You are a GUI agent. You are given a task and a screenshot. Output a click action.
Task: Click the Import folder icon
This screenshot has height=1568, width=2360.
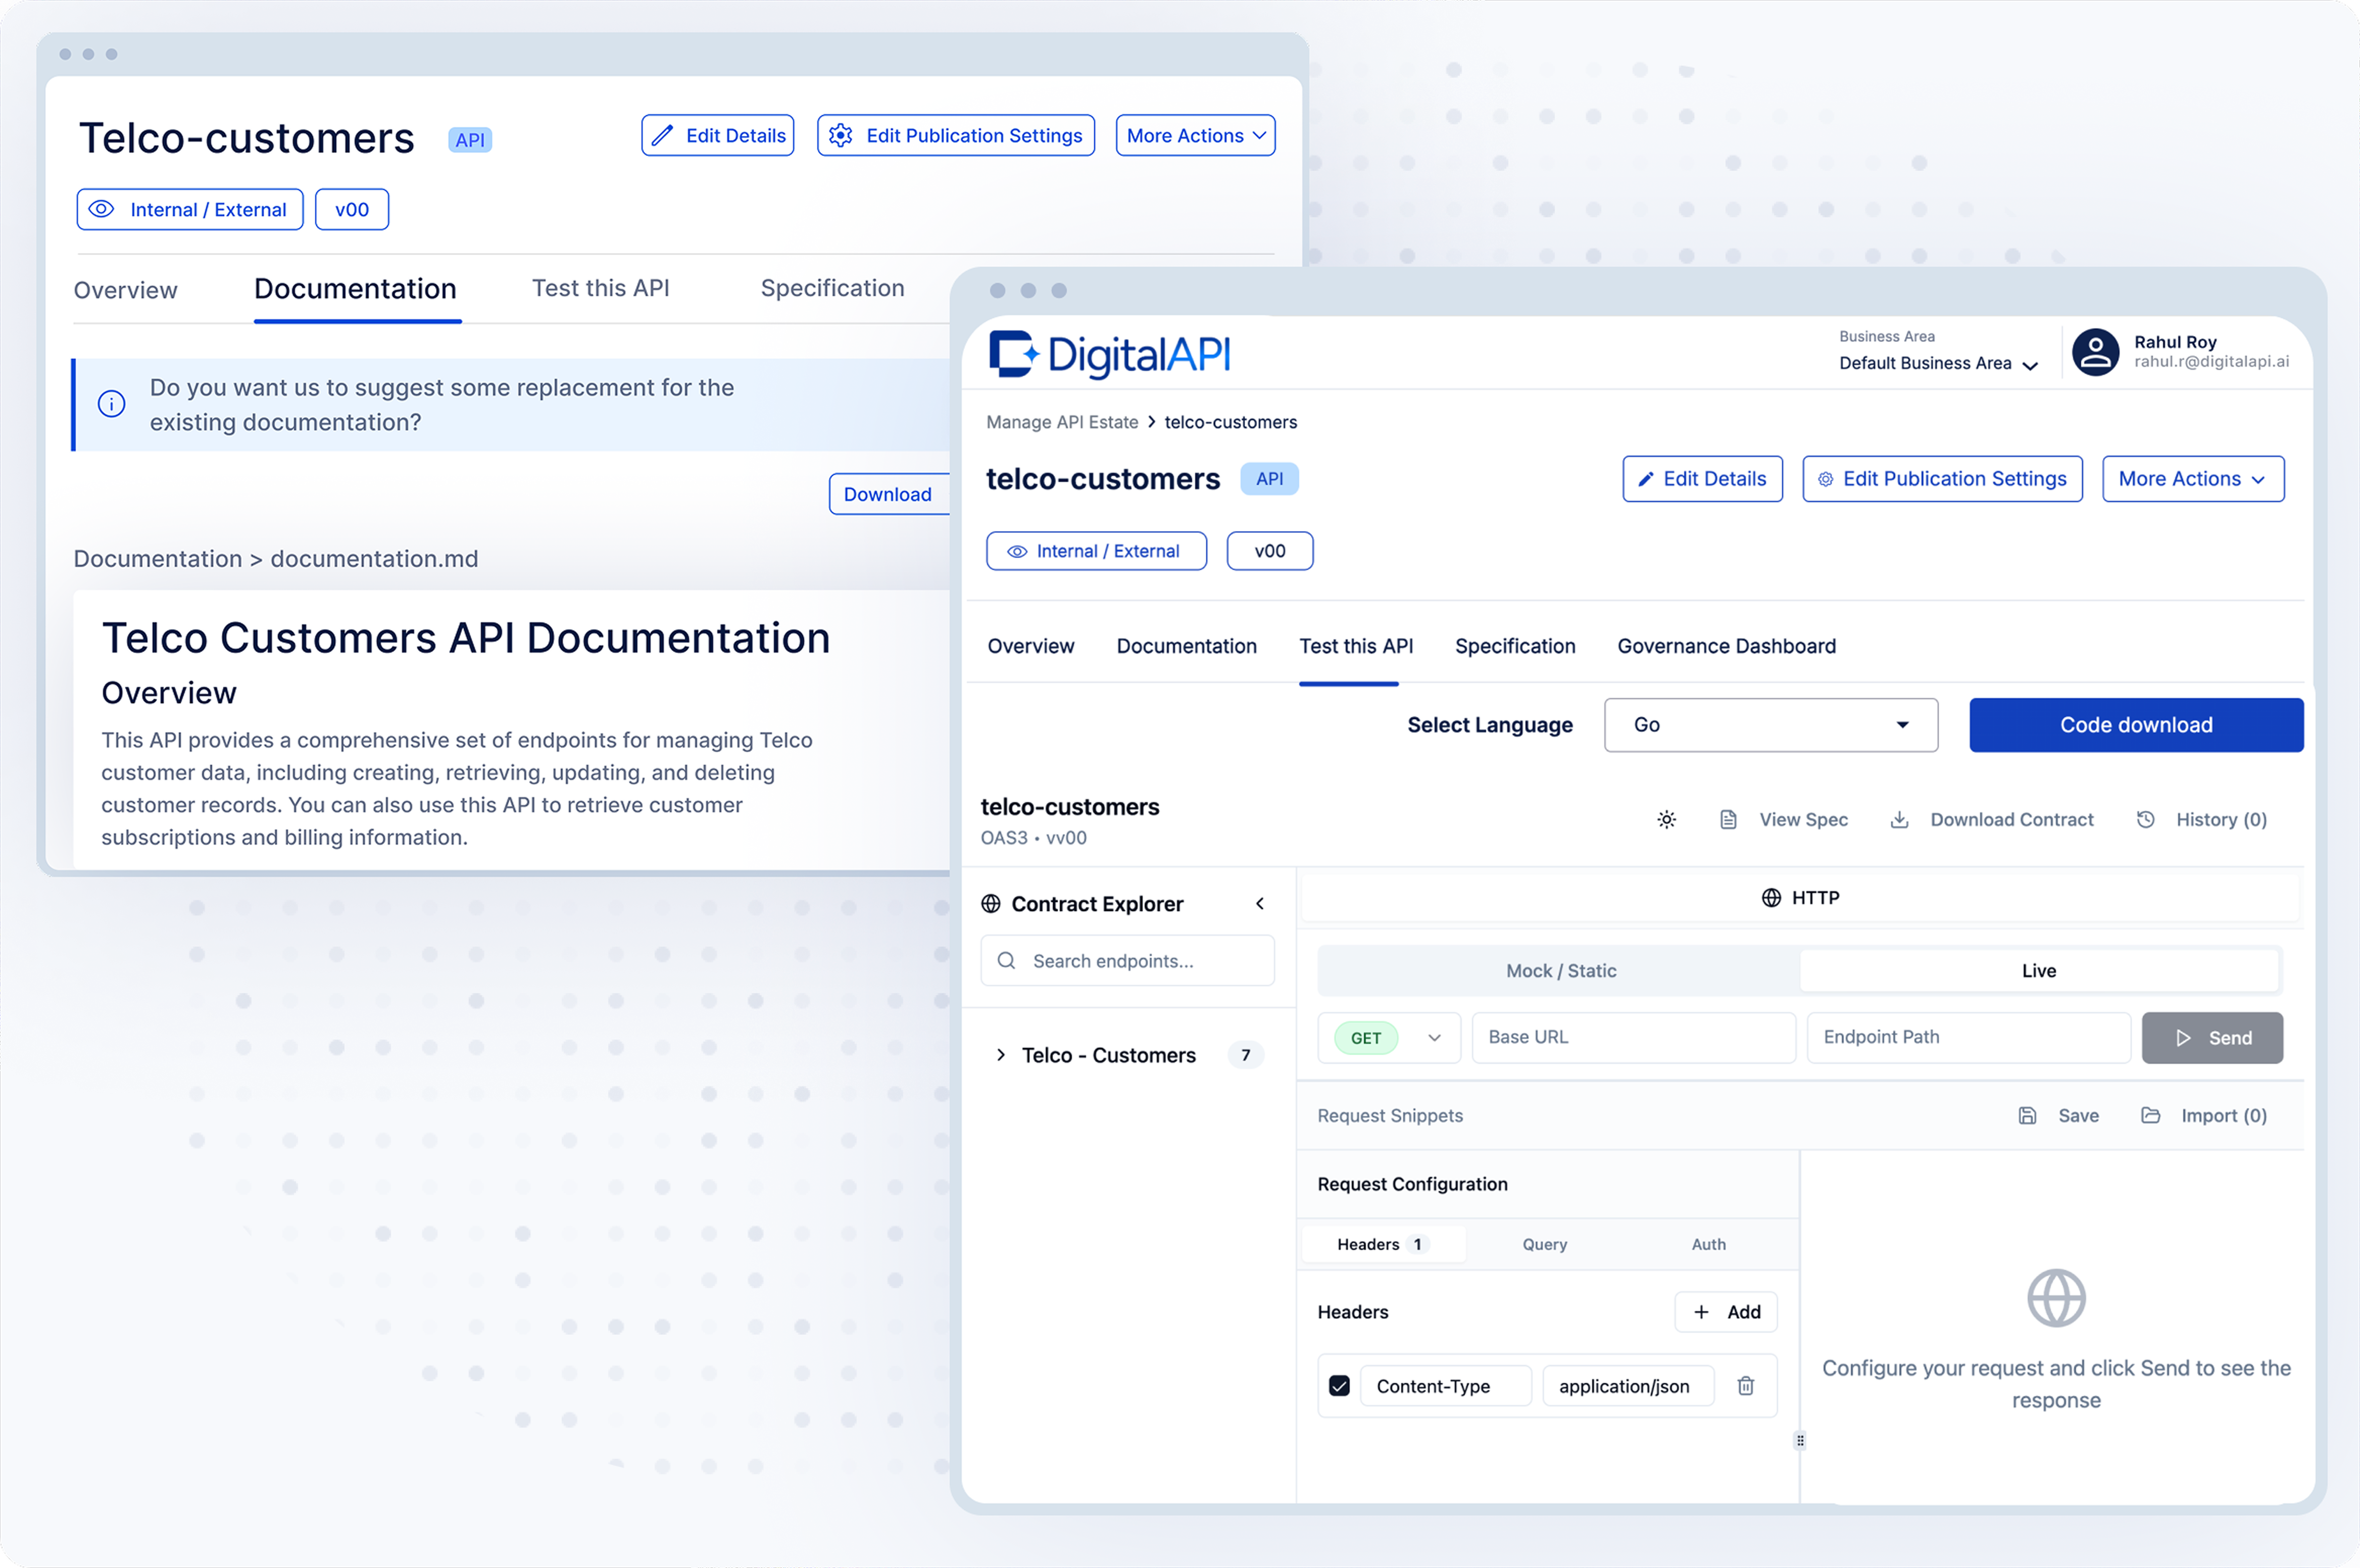coord(2150,1116)
